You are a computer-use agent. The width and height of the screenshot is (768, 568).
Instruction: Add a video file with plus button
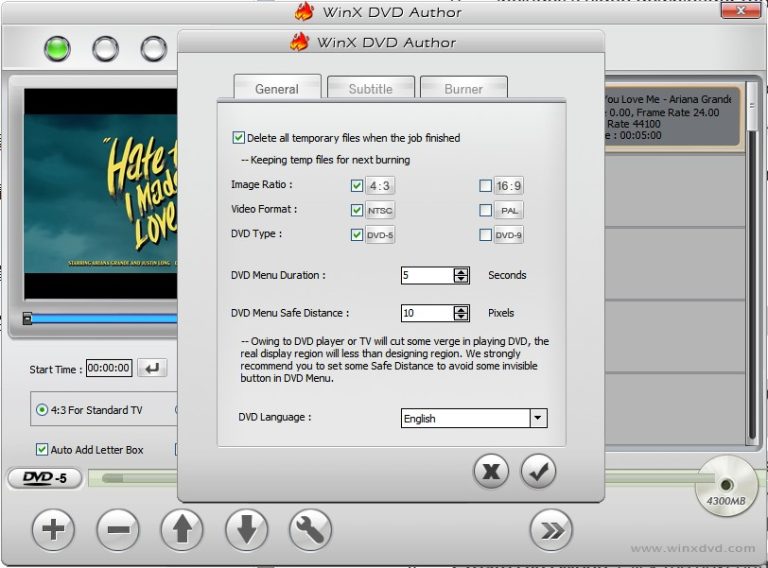pyautogui.click(x=53, y=529)
